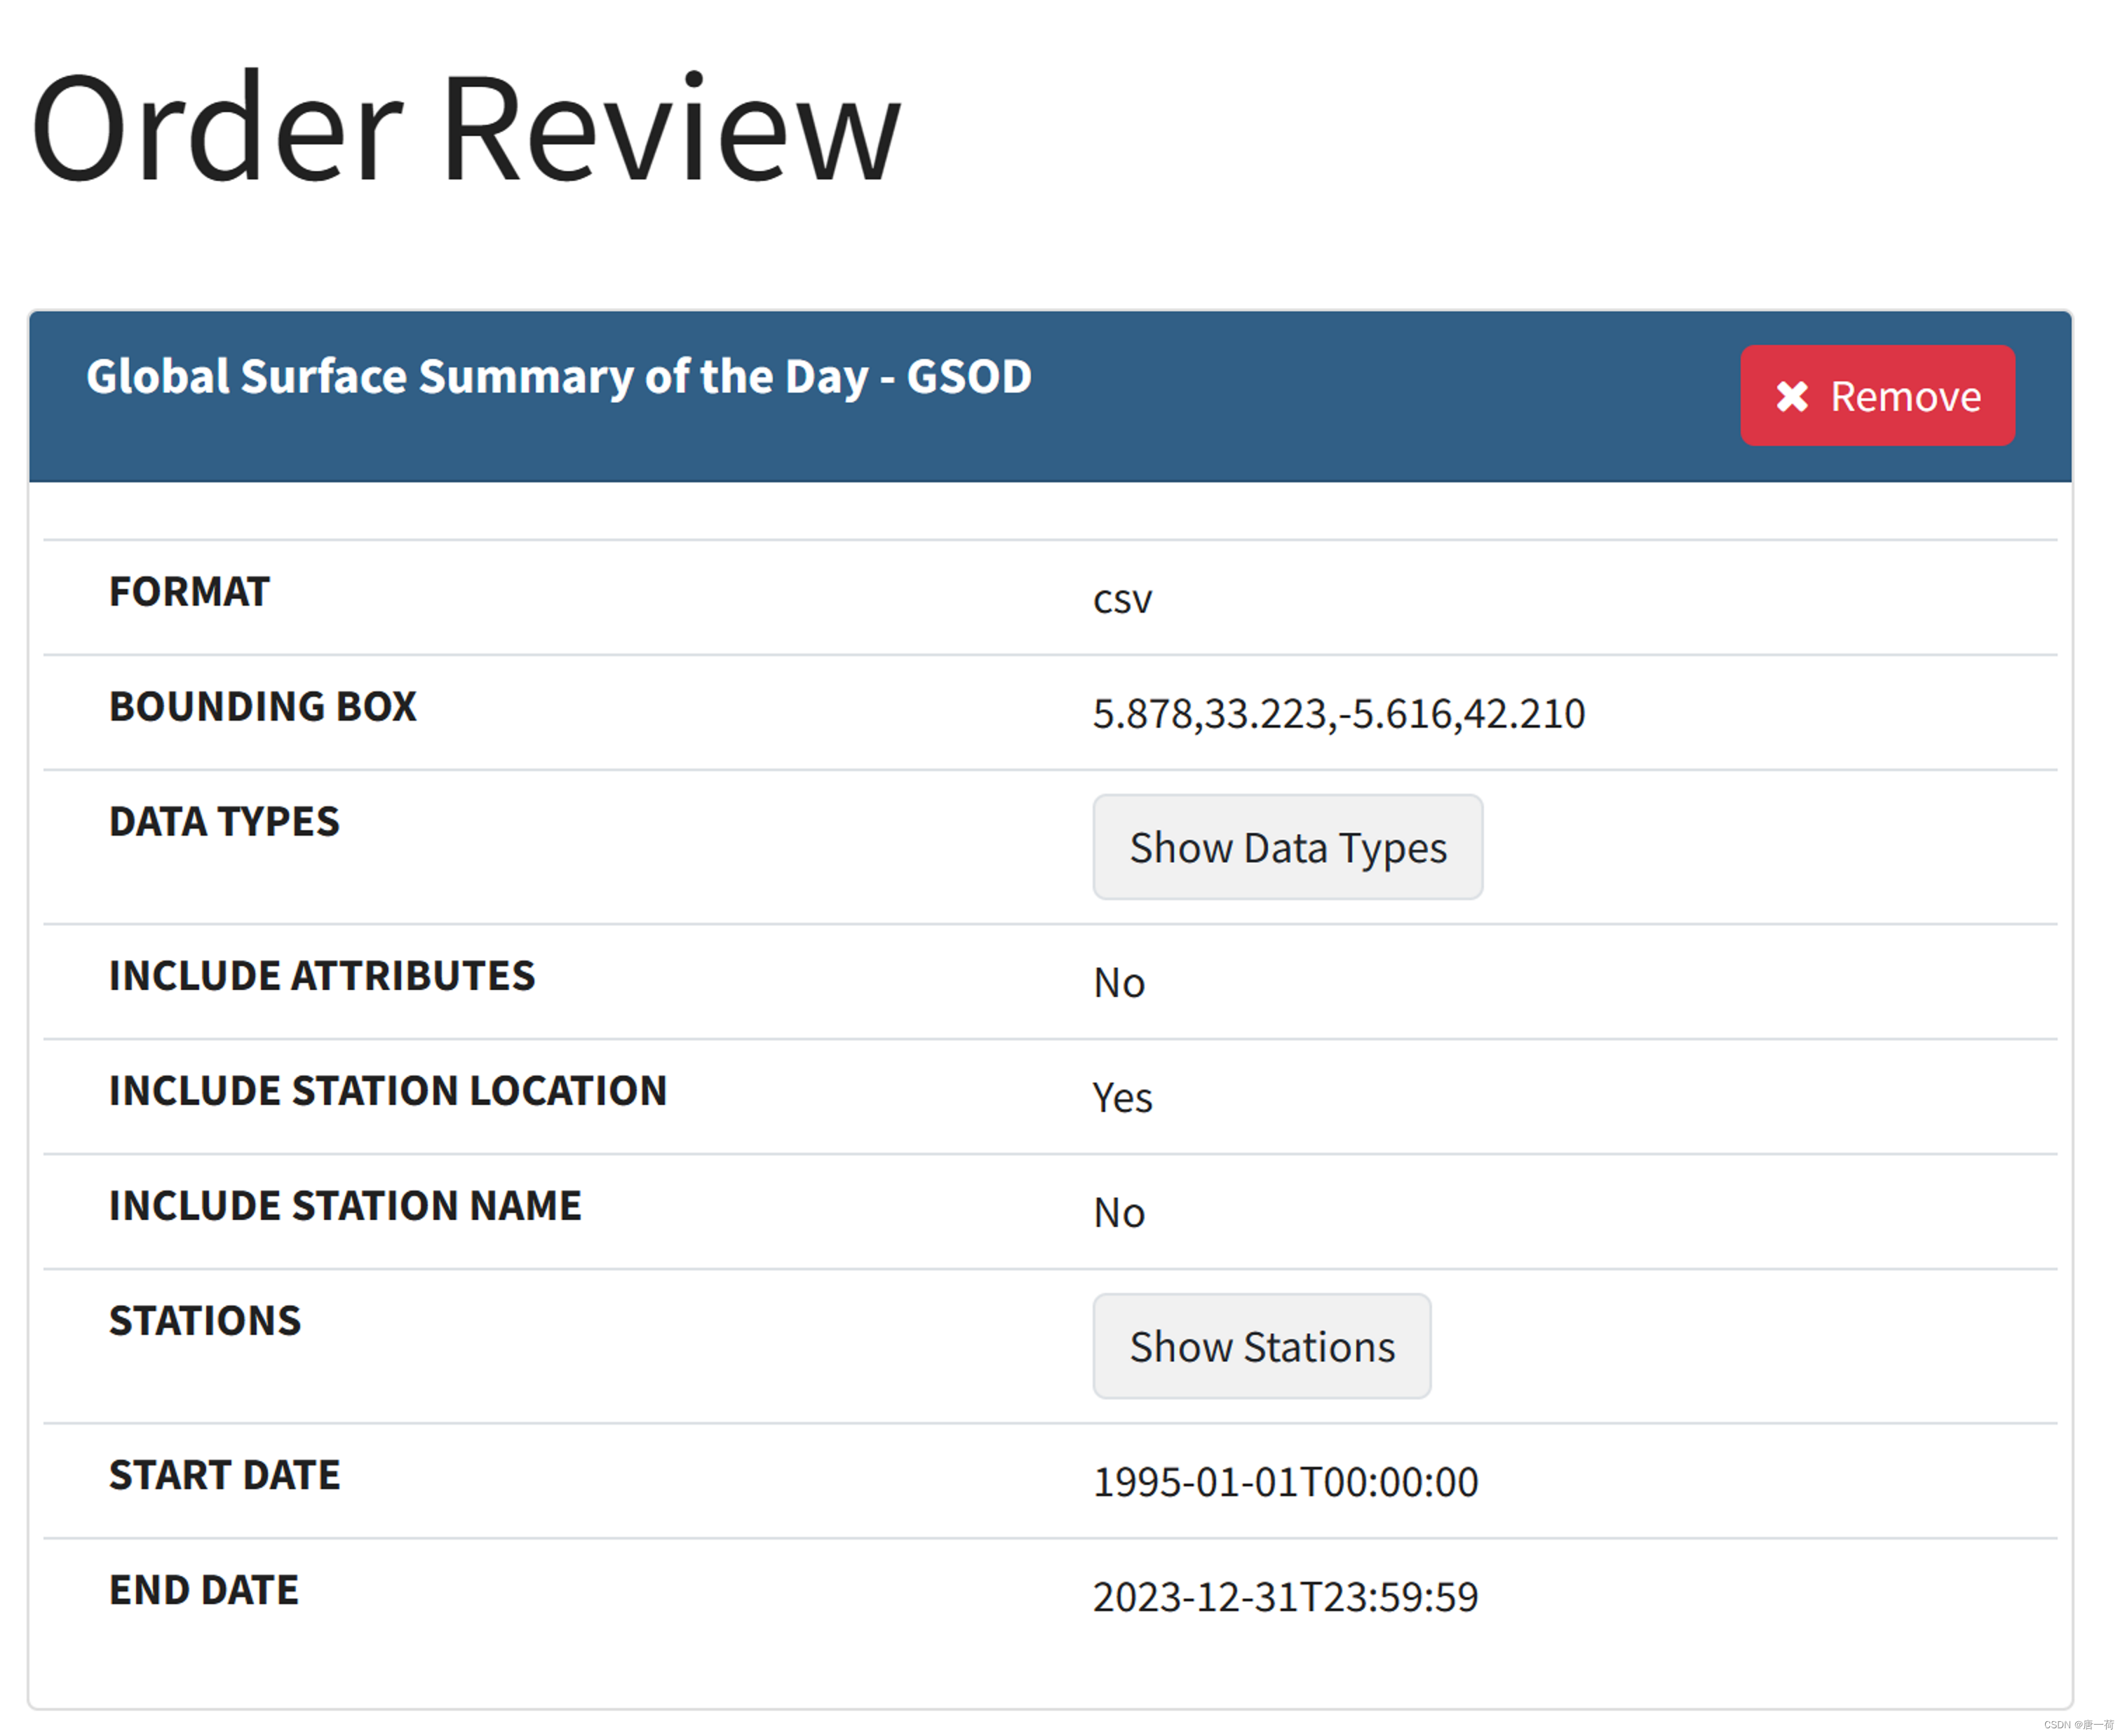Click the STATIONS row label
Screen dimensions: 2125x1736
[x=205, y=1321]
